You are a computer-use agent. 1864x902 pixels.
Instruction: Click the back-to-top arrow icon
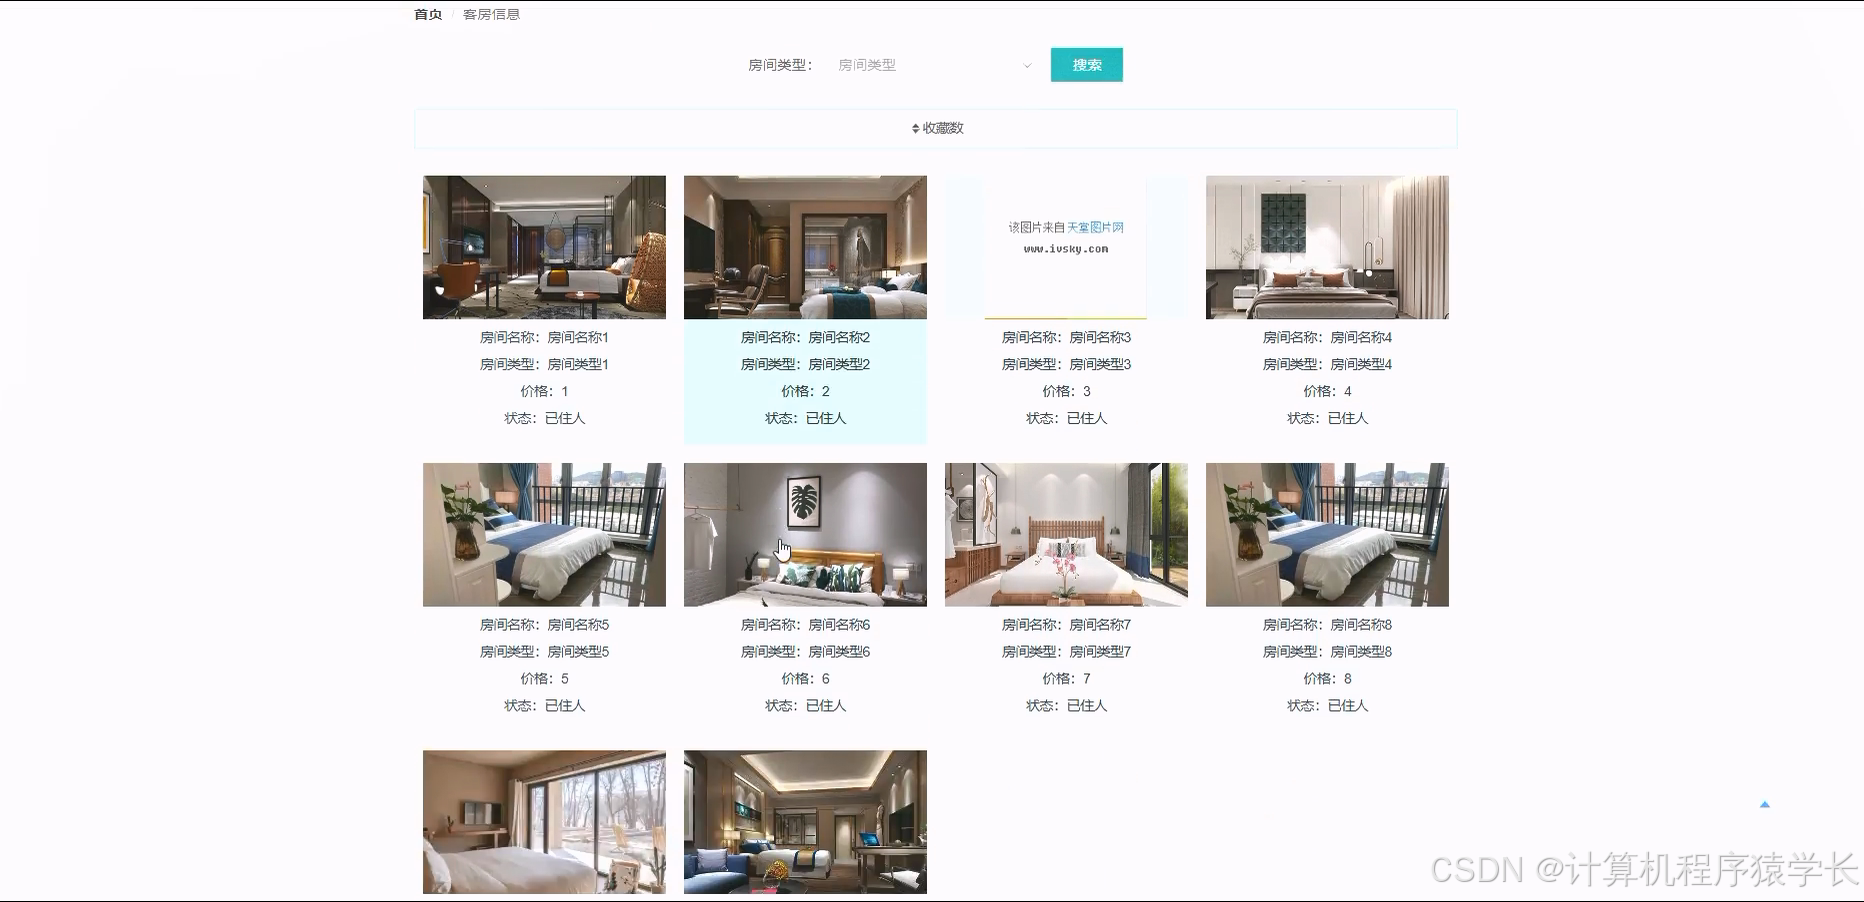tap(1766, 803)
